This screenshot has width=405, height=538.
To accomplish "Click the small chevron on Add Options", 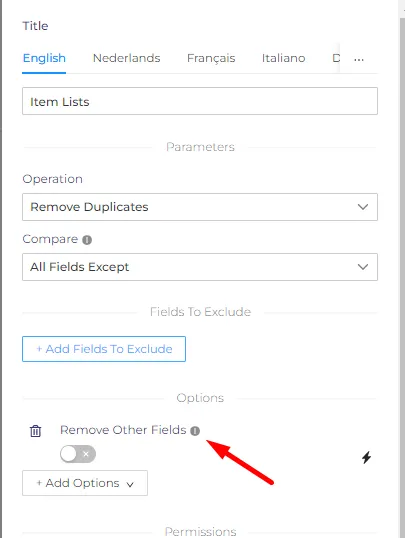I will tap(130, 484).
